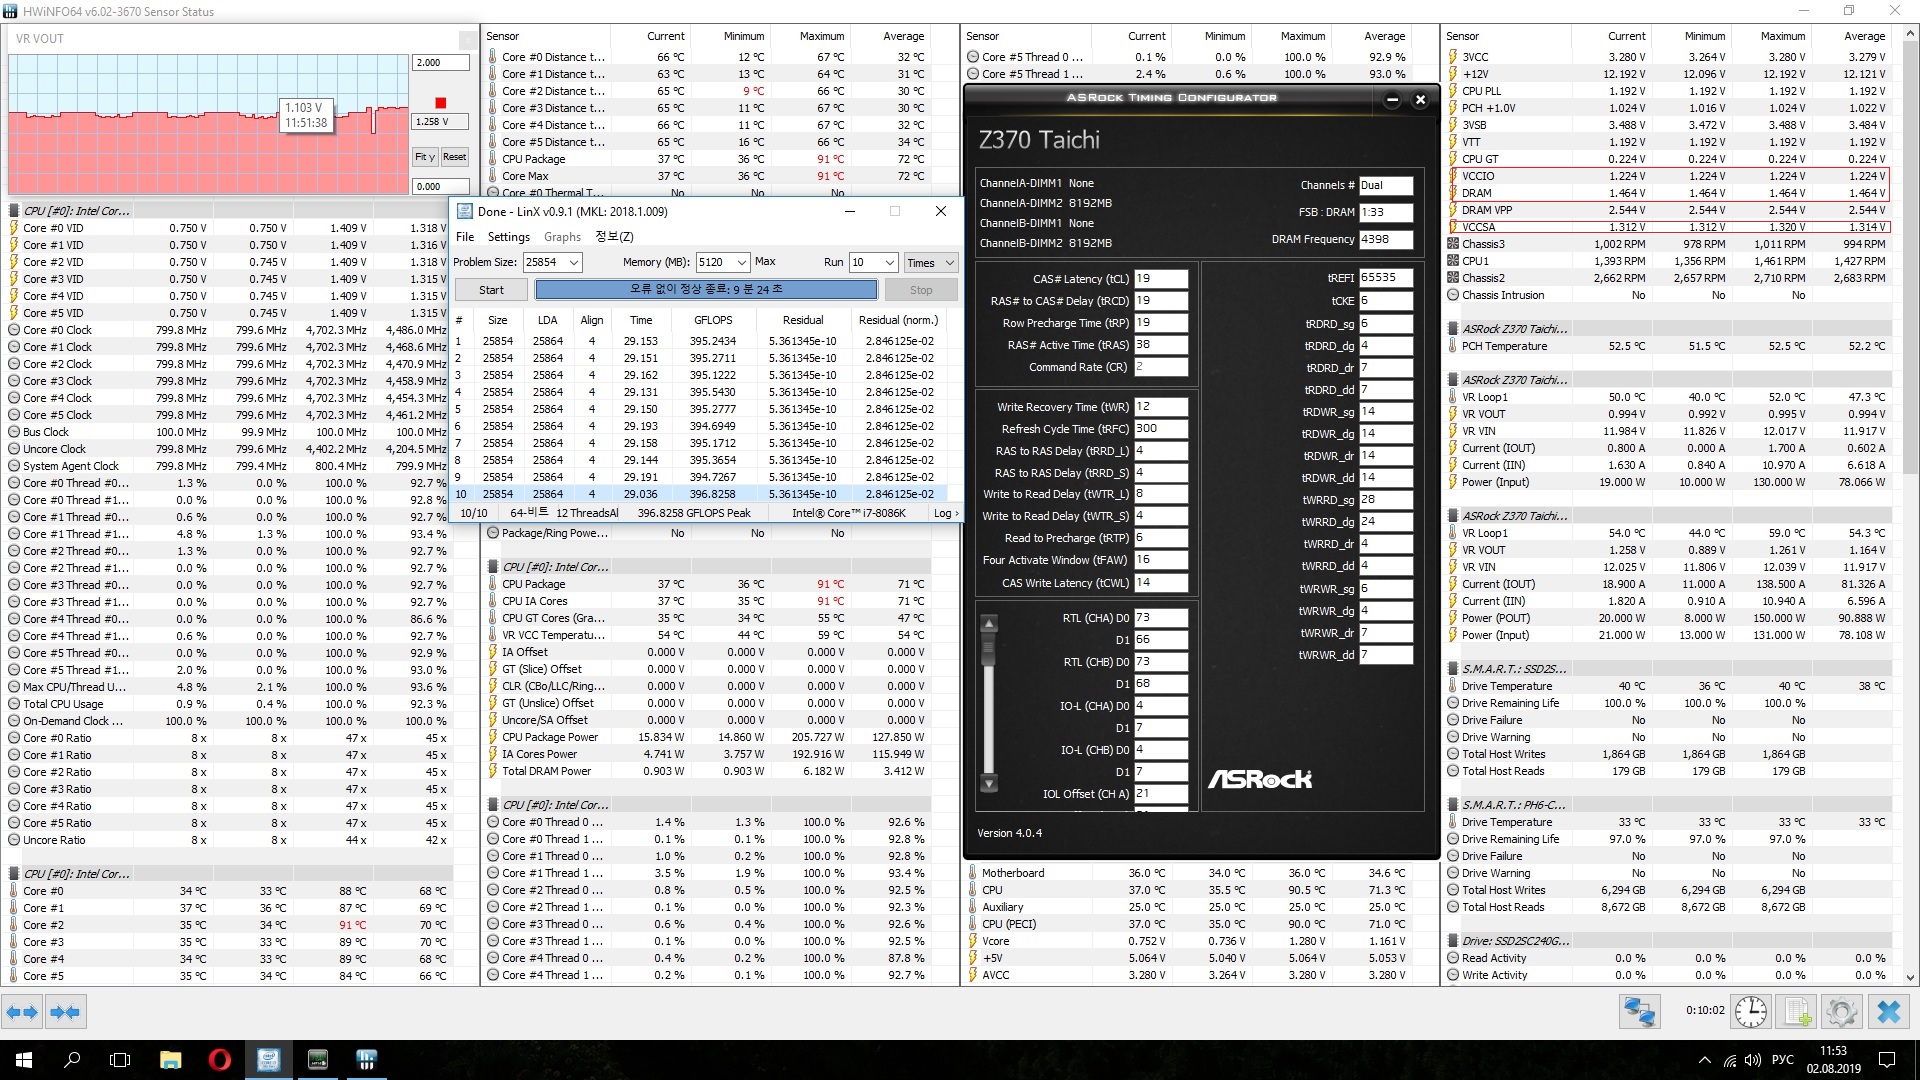
Task: Open the Settings menu in LinX
Action: (x=508, y=237)
